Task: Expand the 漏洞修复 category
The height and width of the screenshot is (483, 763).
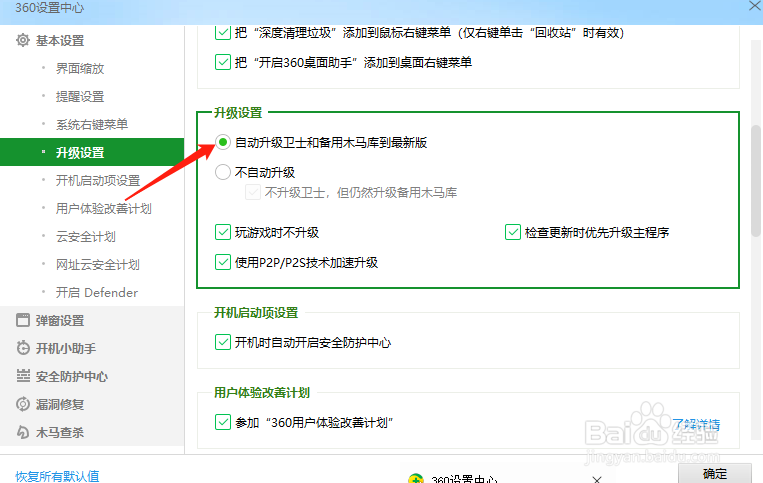Action: point(60,404)
